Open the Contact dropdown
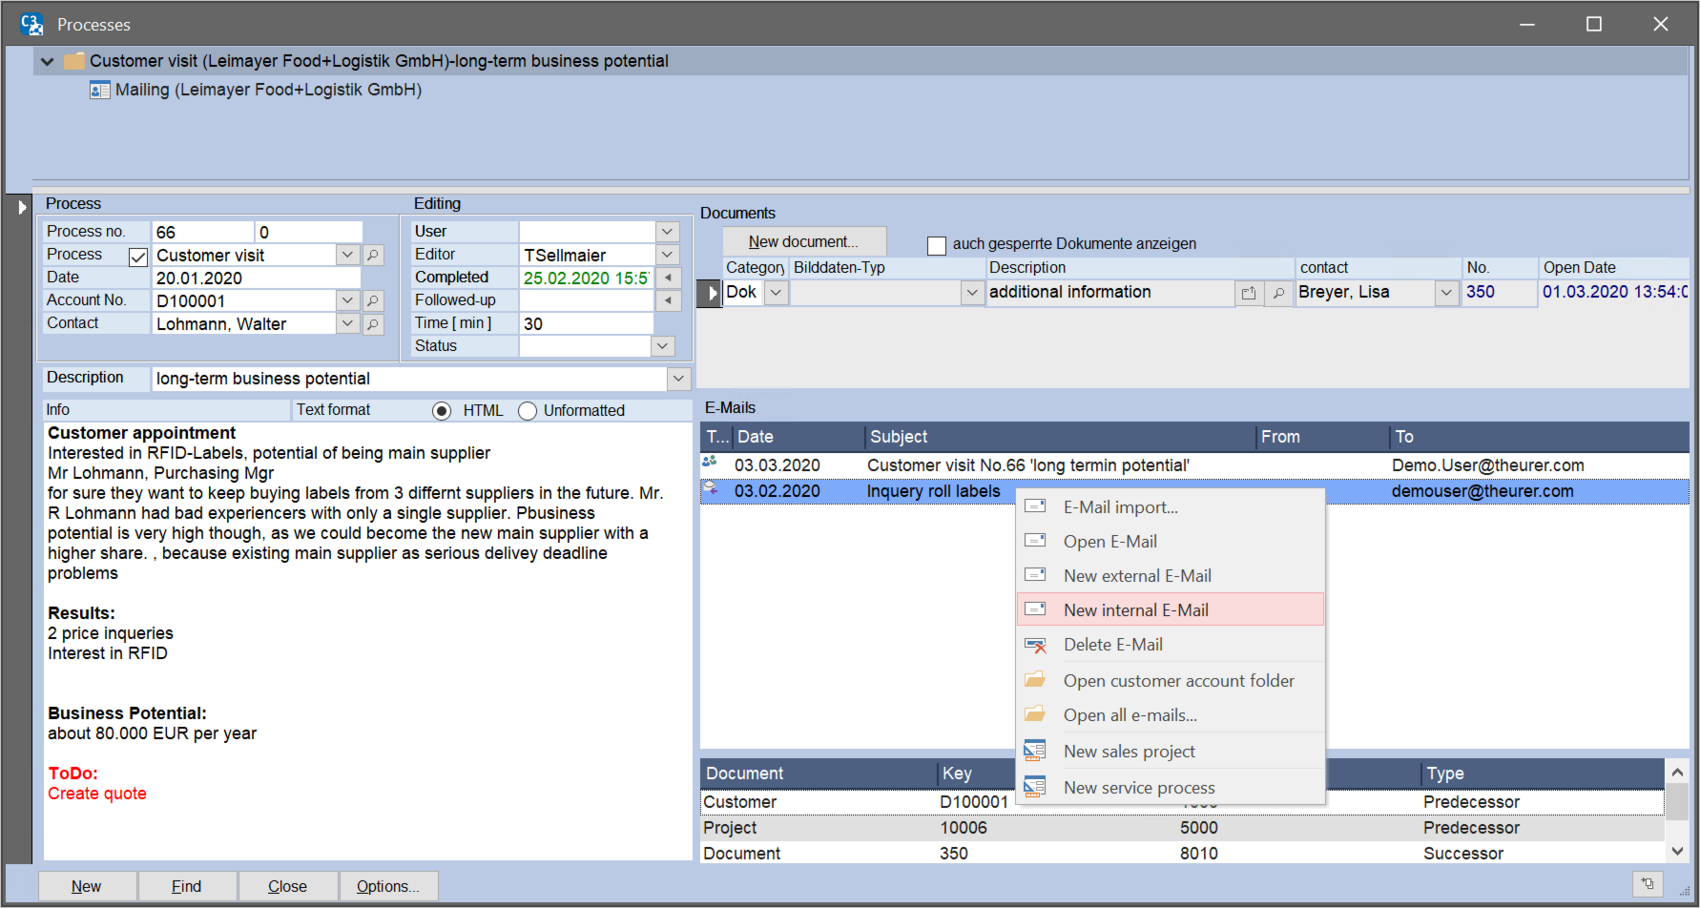 click(x=347, y=324)
